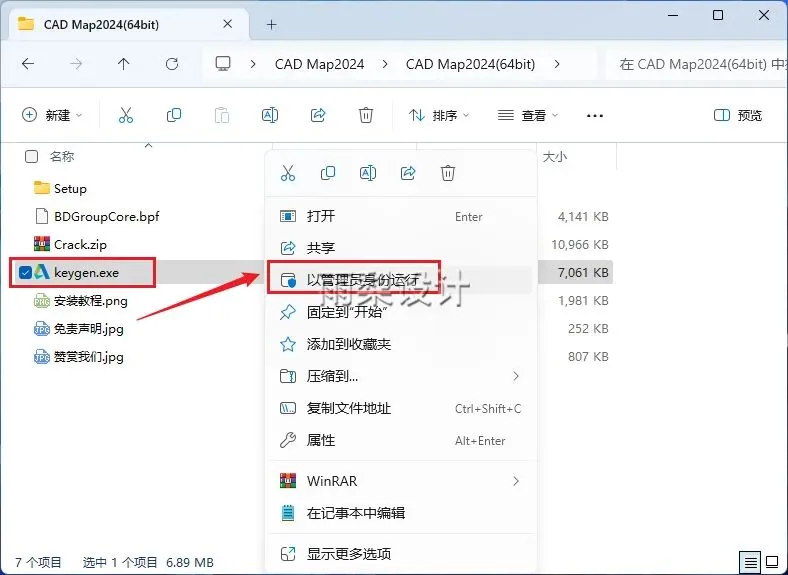Uncheck the keygen.exe checkbox
Image resolution: width=788 pixels, height=575 pixels.
(x=25, y=272)
